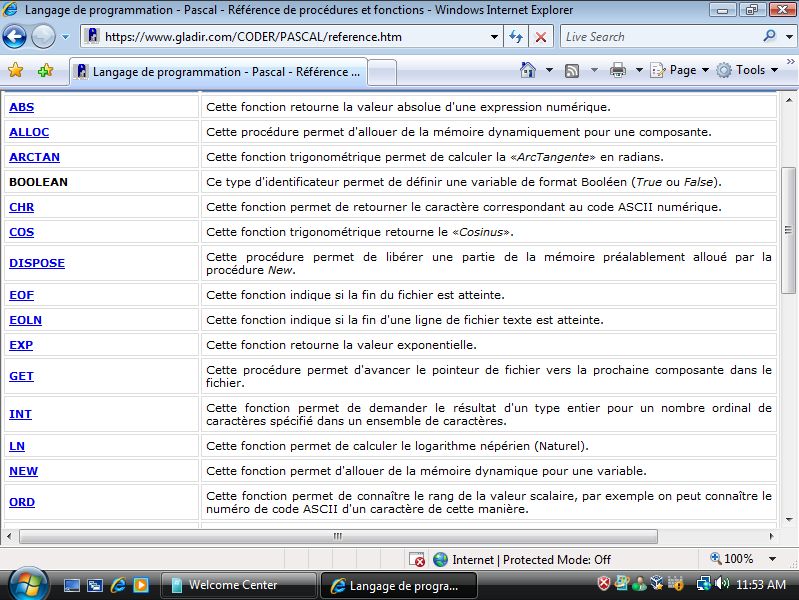Click the vertical scrollbar down arrow
This screenshot has height=600, width=799.
coord(788,520)
